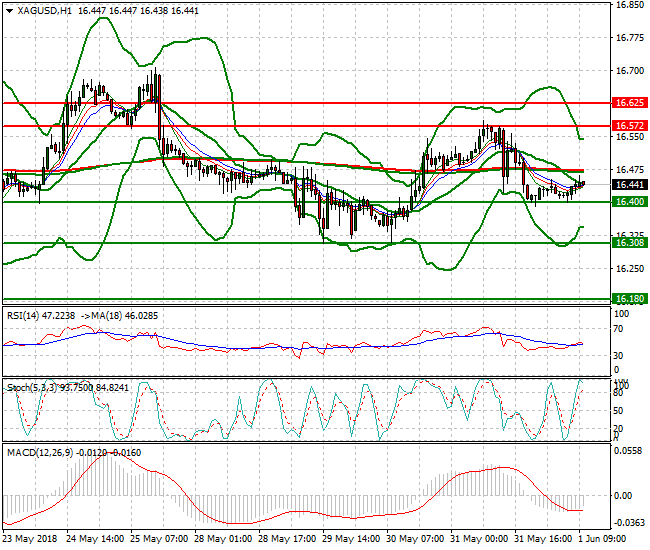Click the current price tag 16.441
The width and height of the screenshot is (650, 550).
(628, 185)
